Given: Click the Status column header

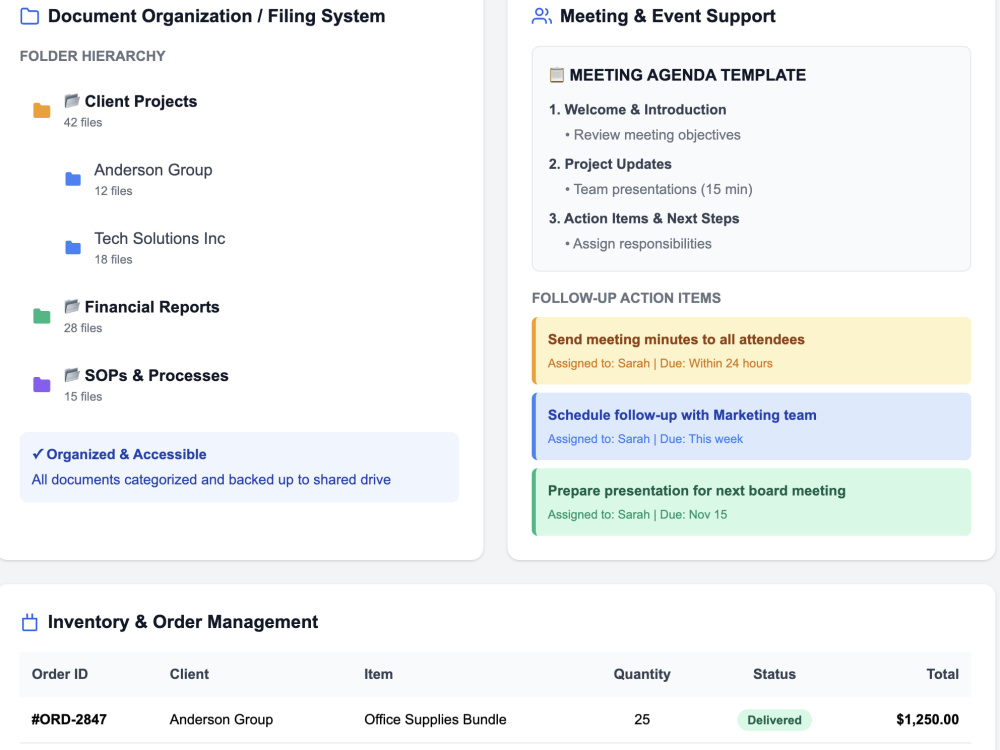Looking at the screenshot, I should [x=774, y=674].
